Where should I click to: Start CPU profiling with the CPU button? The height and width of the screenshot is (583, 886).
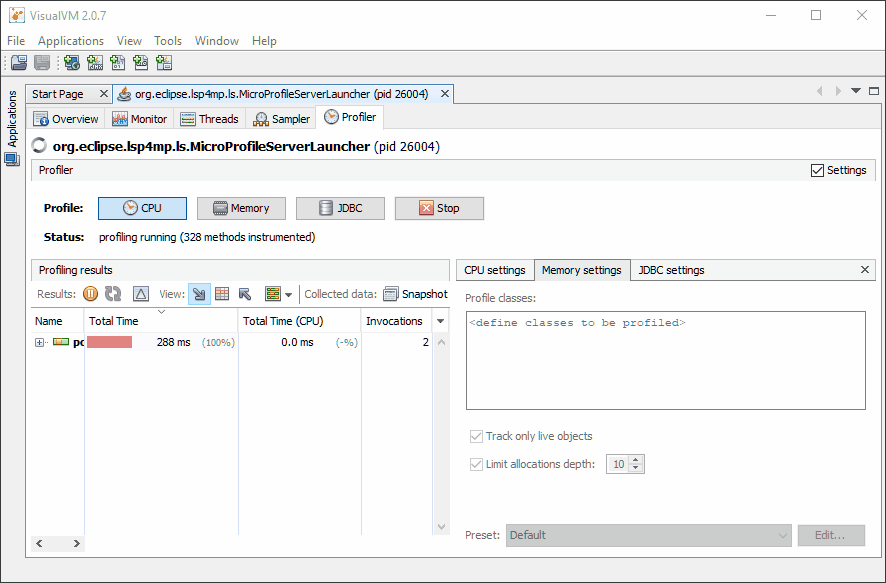(142, 208)
